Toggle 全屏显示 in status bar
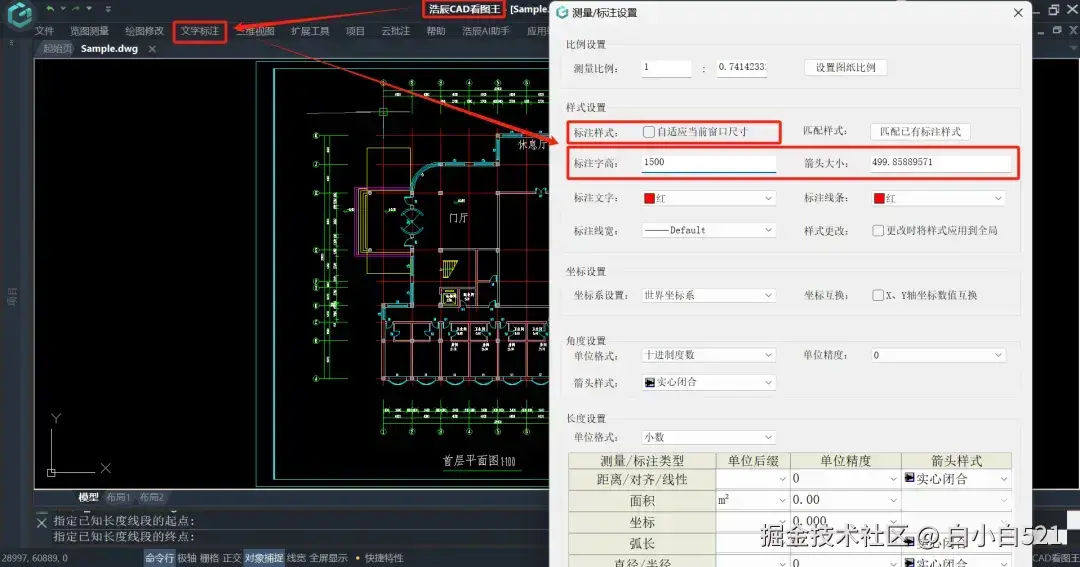This screenshot has height=567, width=1080. (x=329, y=558)
